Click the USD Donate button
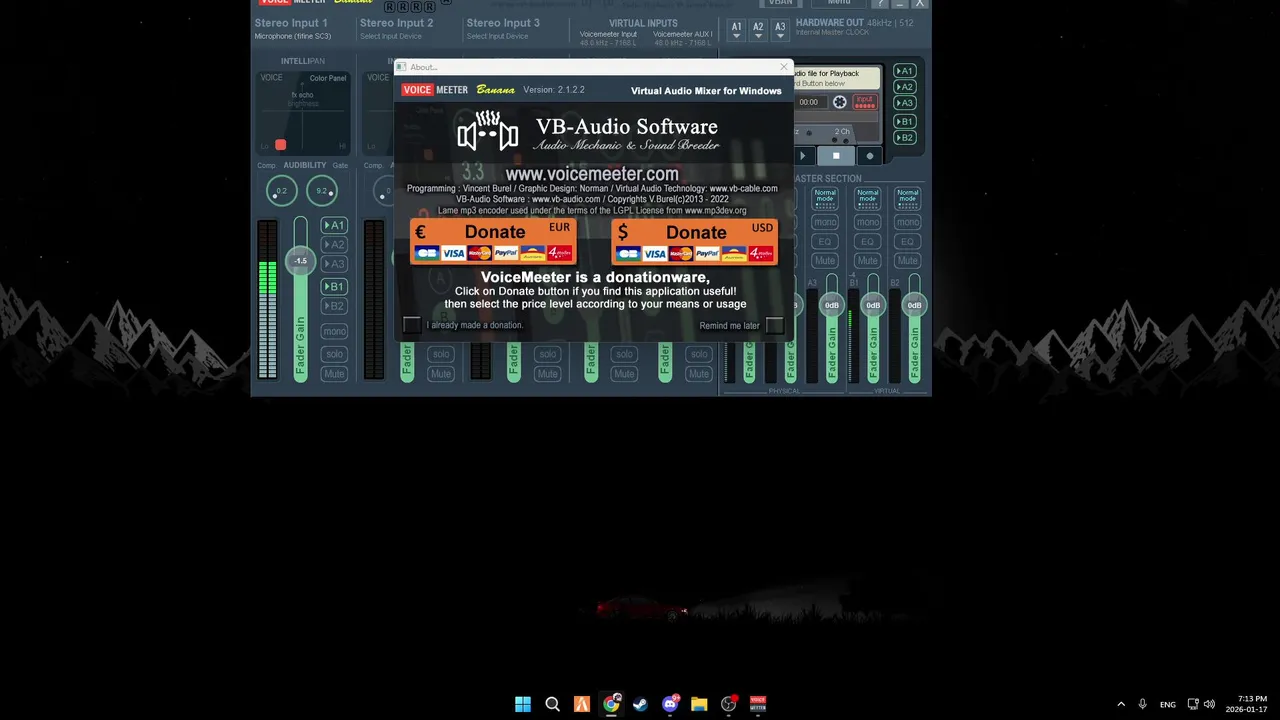 695,241
